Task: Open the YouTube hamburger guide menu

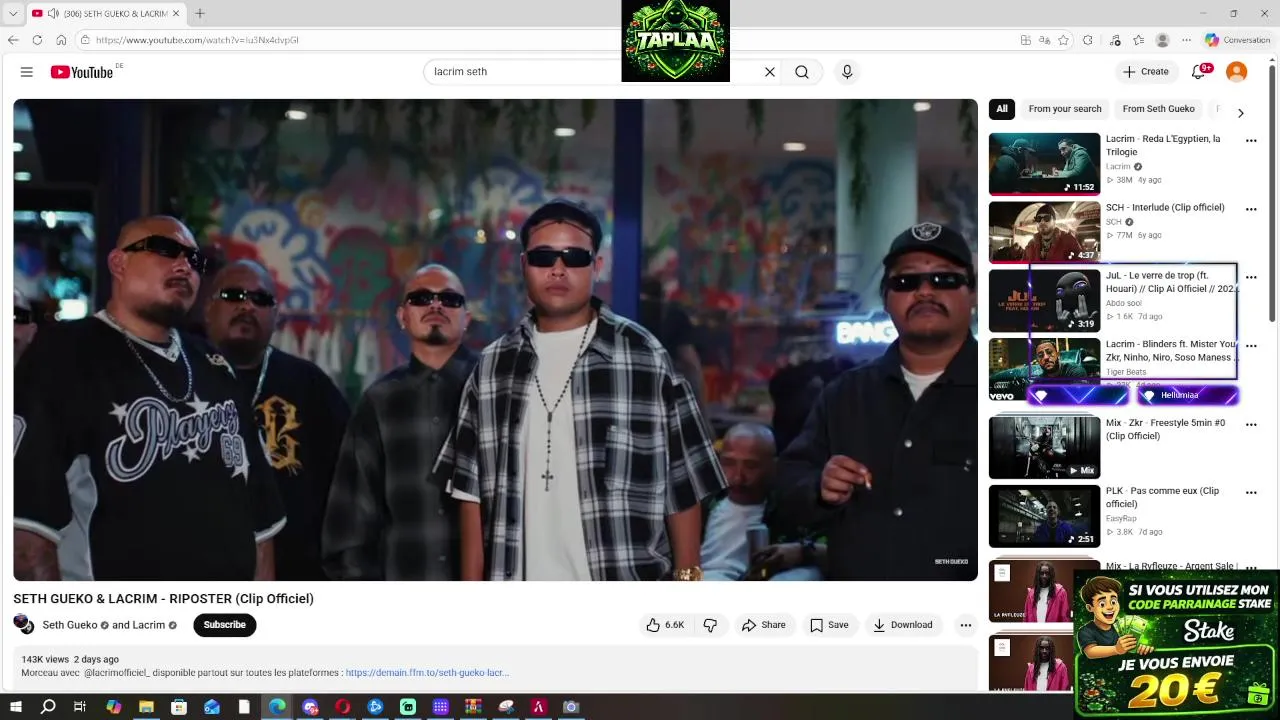Action: tap(27, 72)
